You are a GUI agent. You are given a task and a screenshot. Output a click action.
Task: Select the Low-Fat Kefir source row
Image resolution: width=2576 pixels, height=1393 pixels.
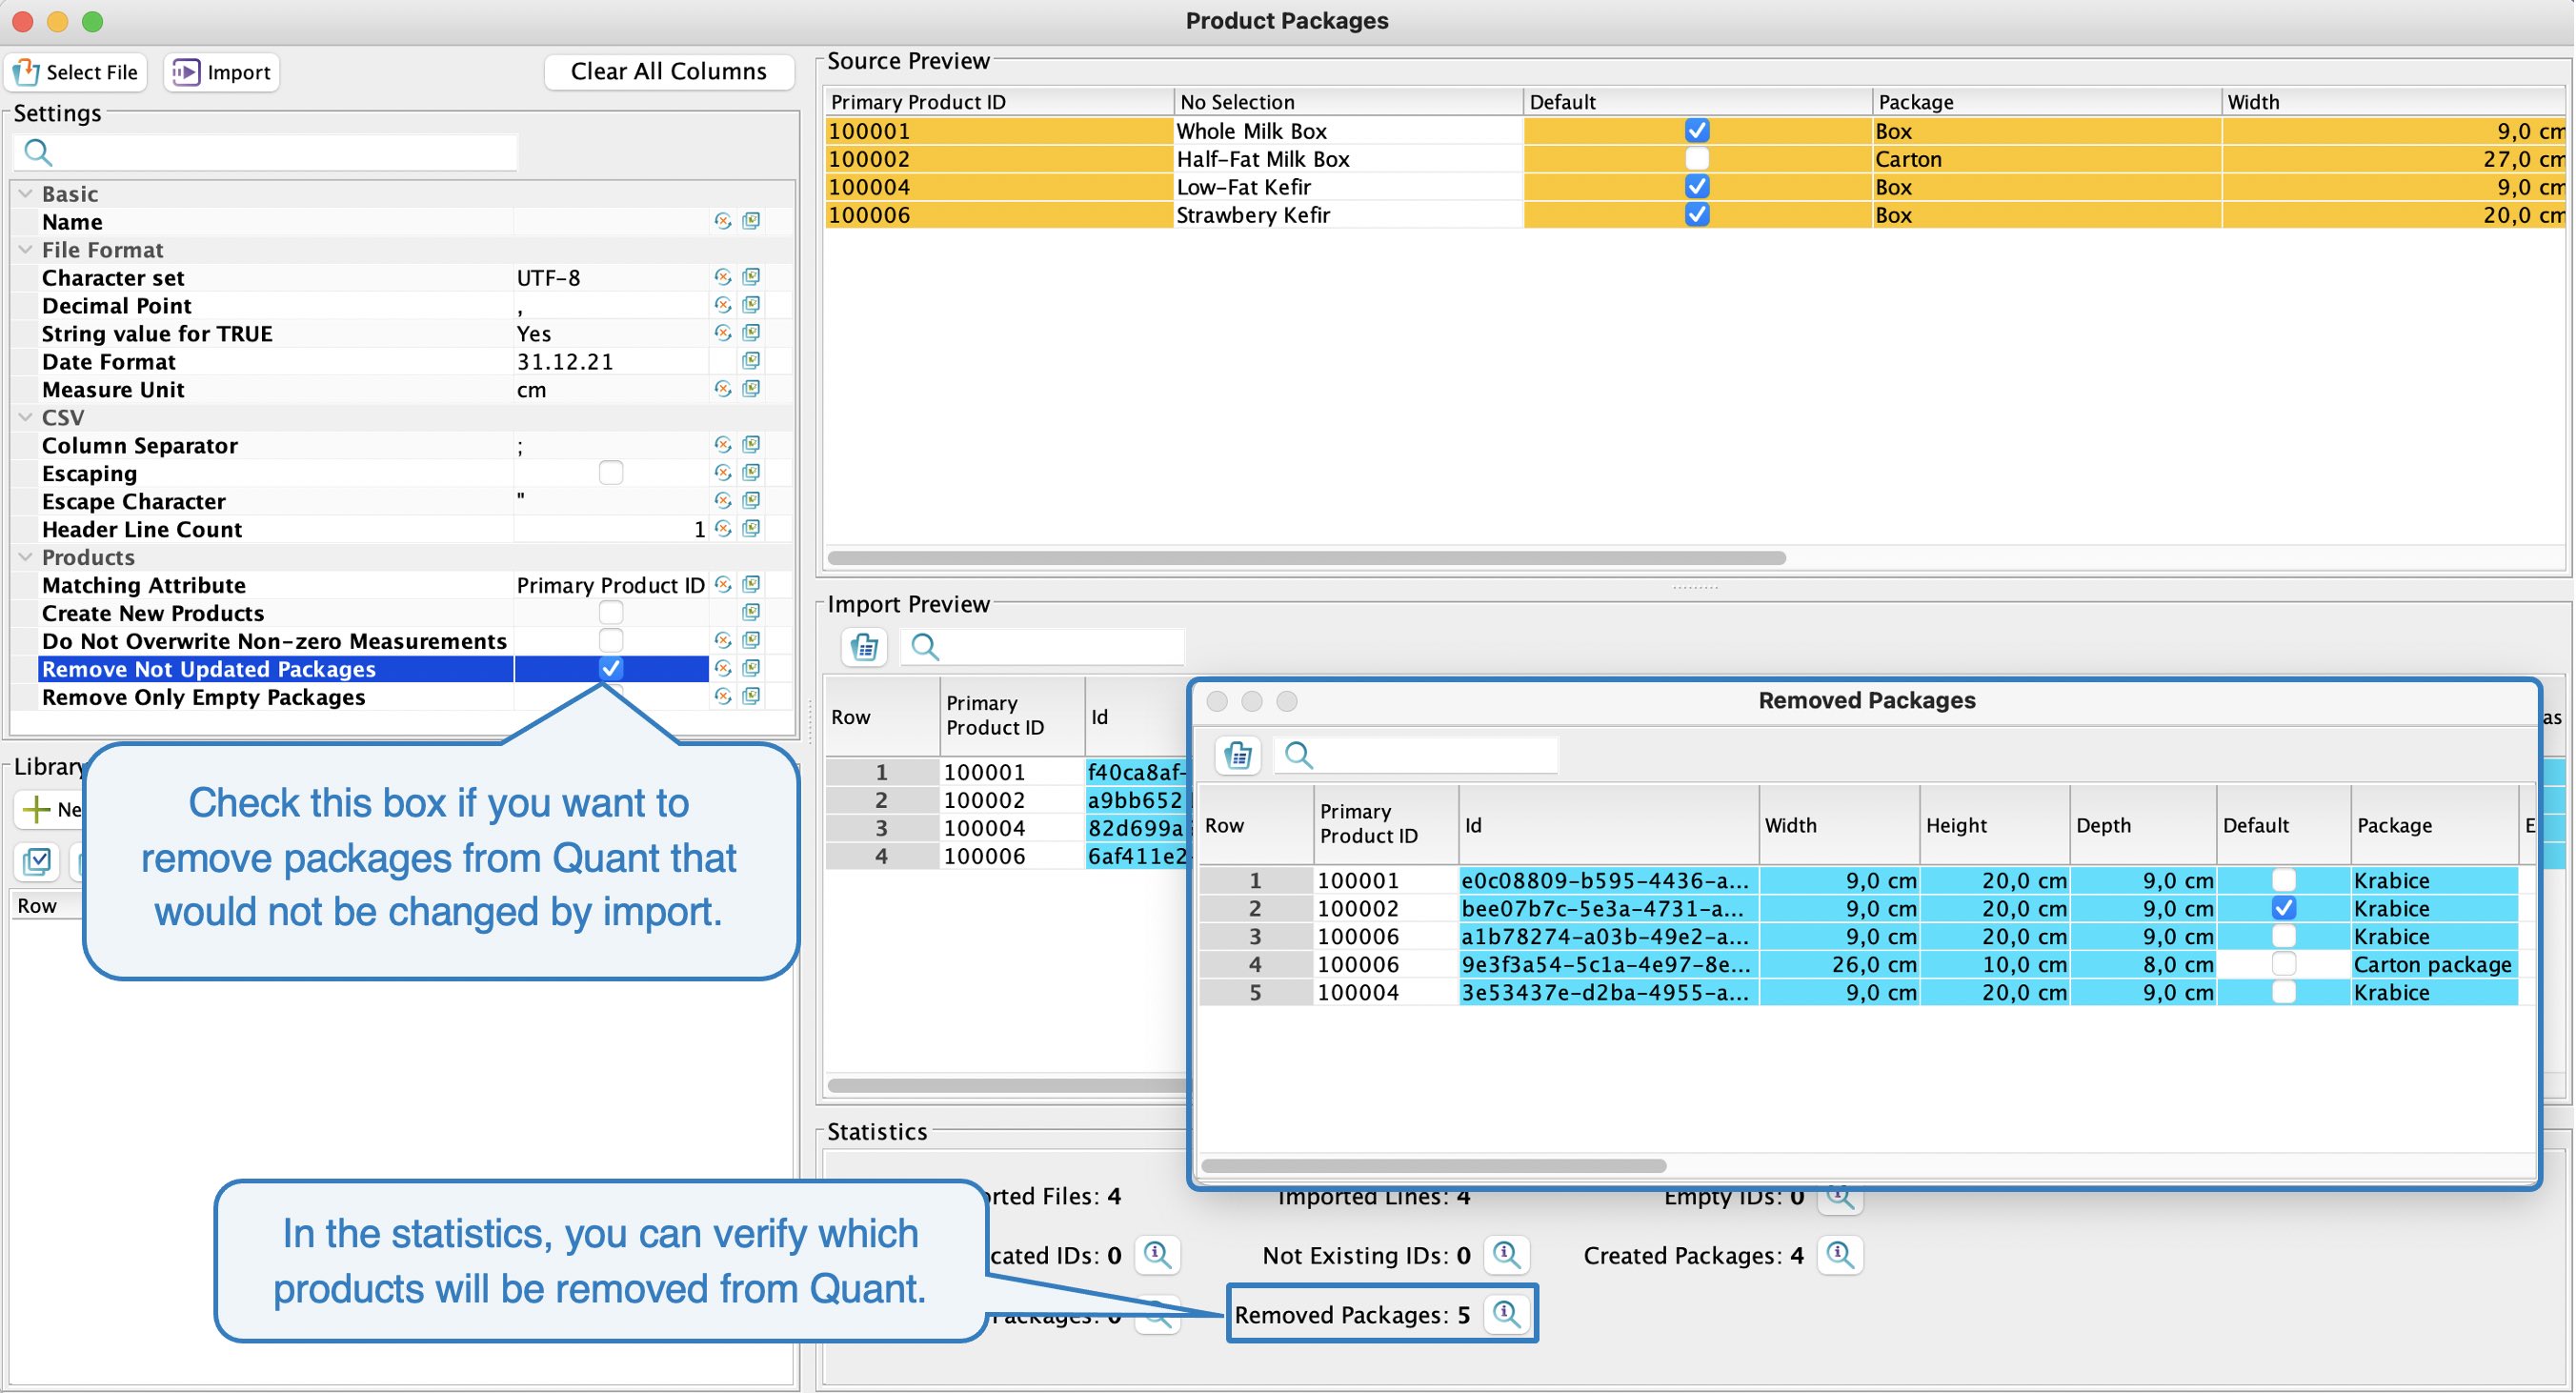coord(1696,187)
